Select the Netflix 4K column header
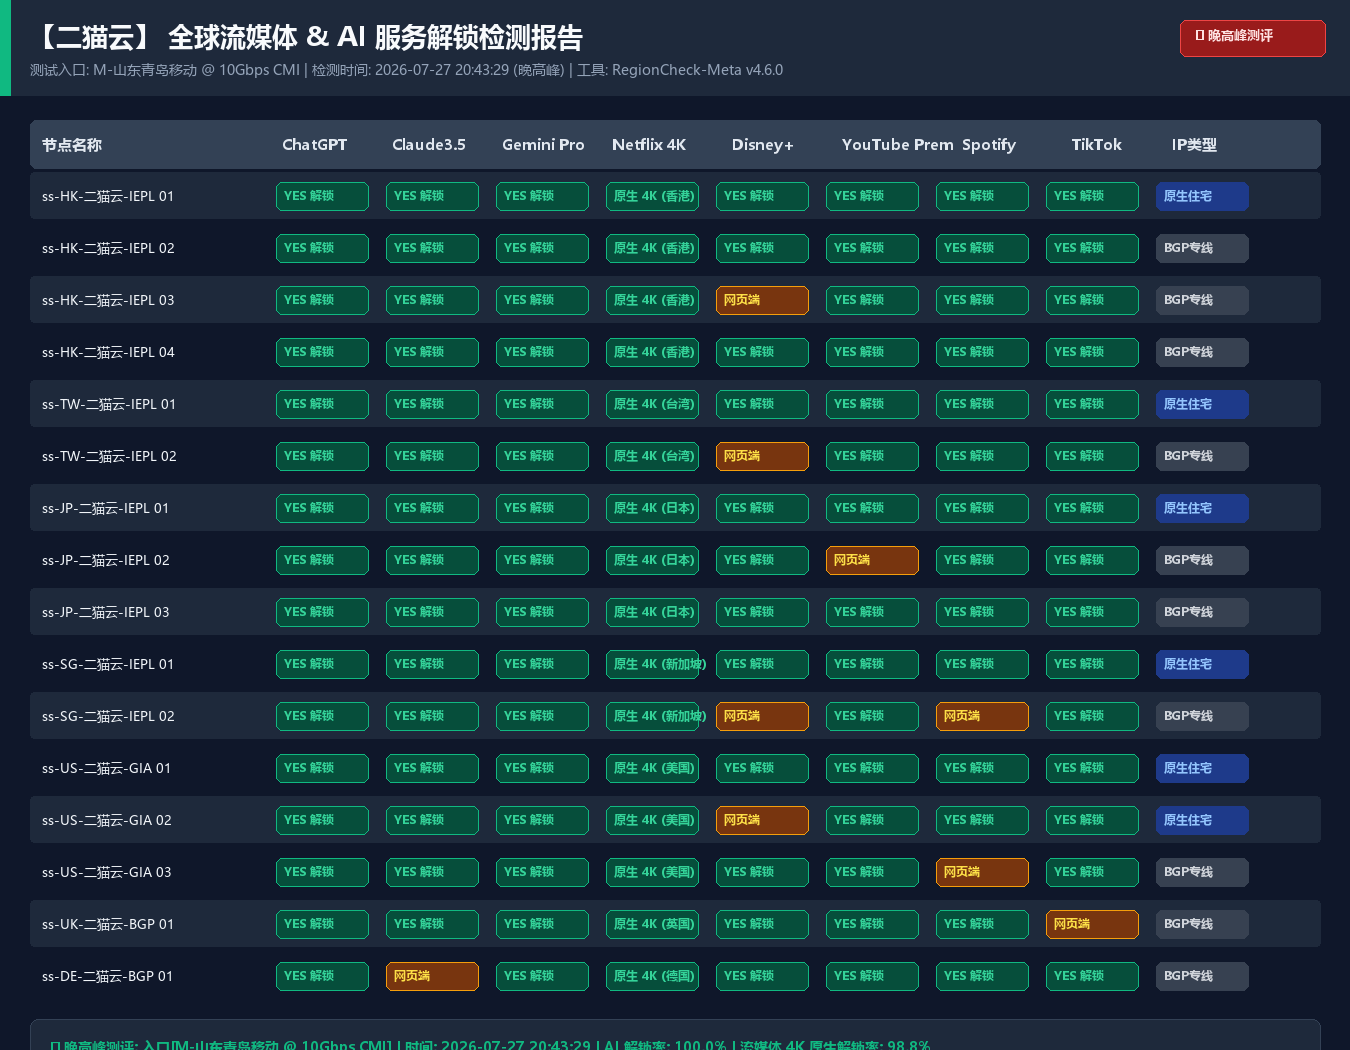The height and width of the screenshot is (1050, 1350). [649, 145]
